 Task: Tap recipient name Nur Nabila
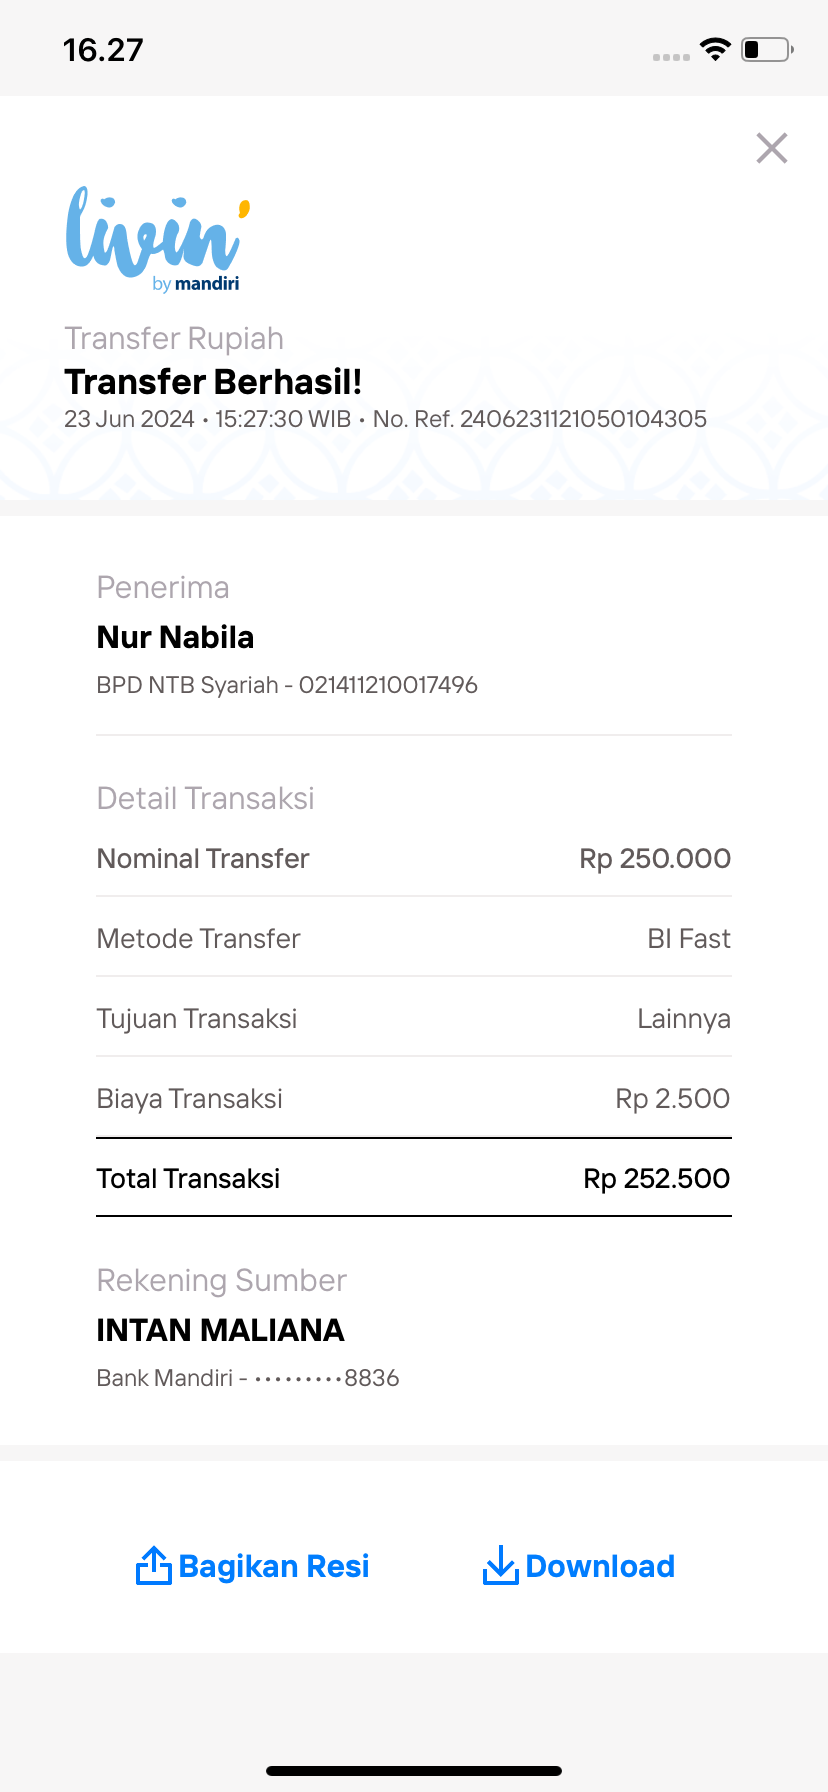175,637
